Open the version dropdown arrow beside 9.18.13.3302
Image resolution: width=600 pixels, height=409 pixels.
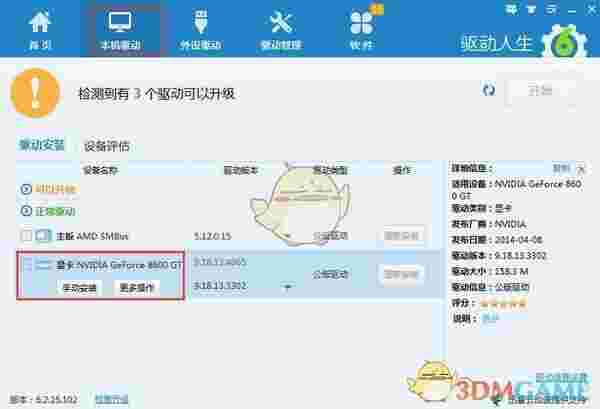tap(288, 286)
